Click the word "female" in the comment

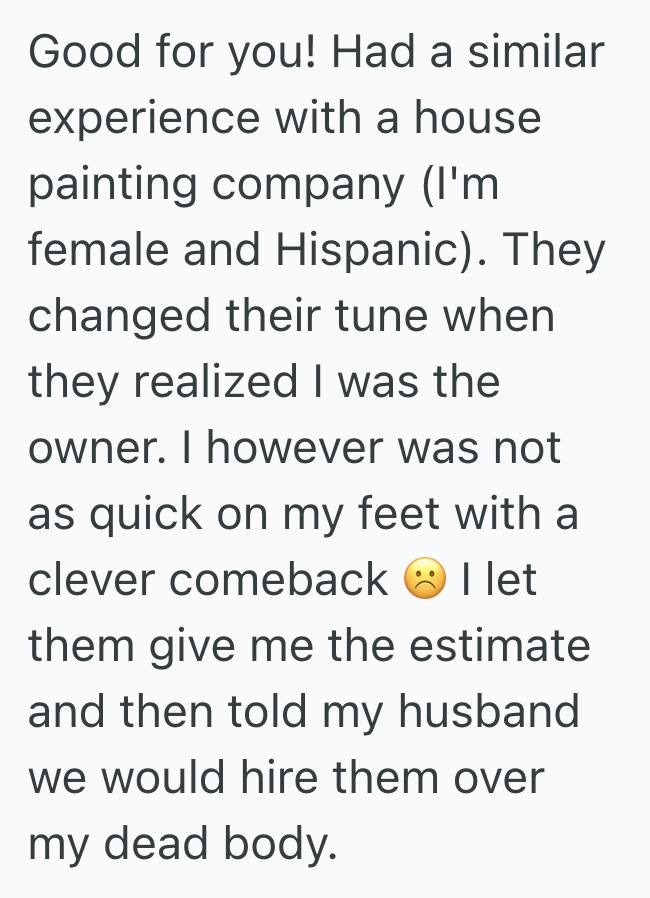tap(89, 251)
